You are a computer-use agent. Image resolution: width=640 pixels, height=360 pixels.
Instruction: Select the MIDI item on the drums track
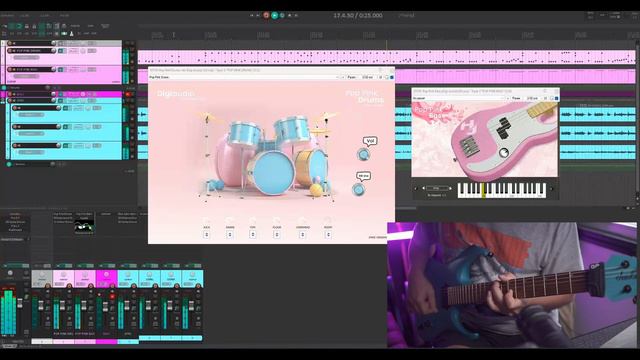387,57
